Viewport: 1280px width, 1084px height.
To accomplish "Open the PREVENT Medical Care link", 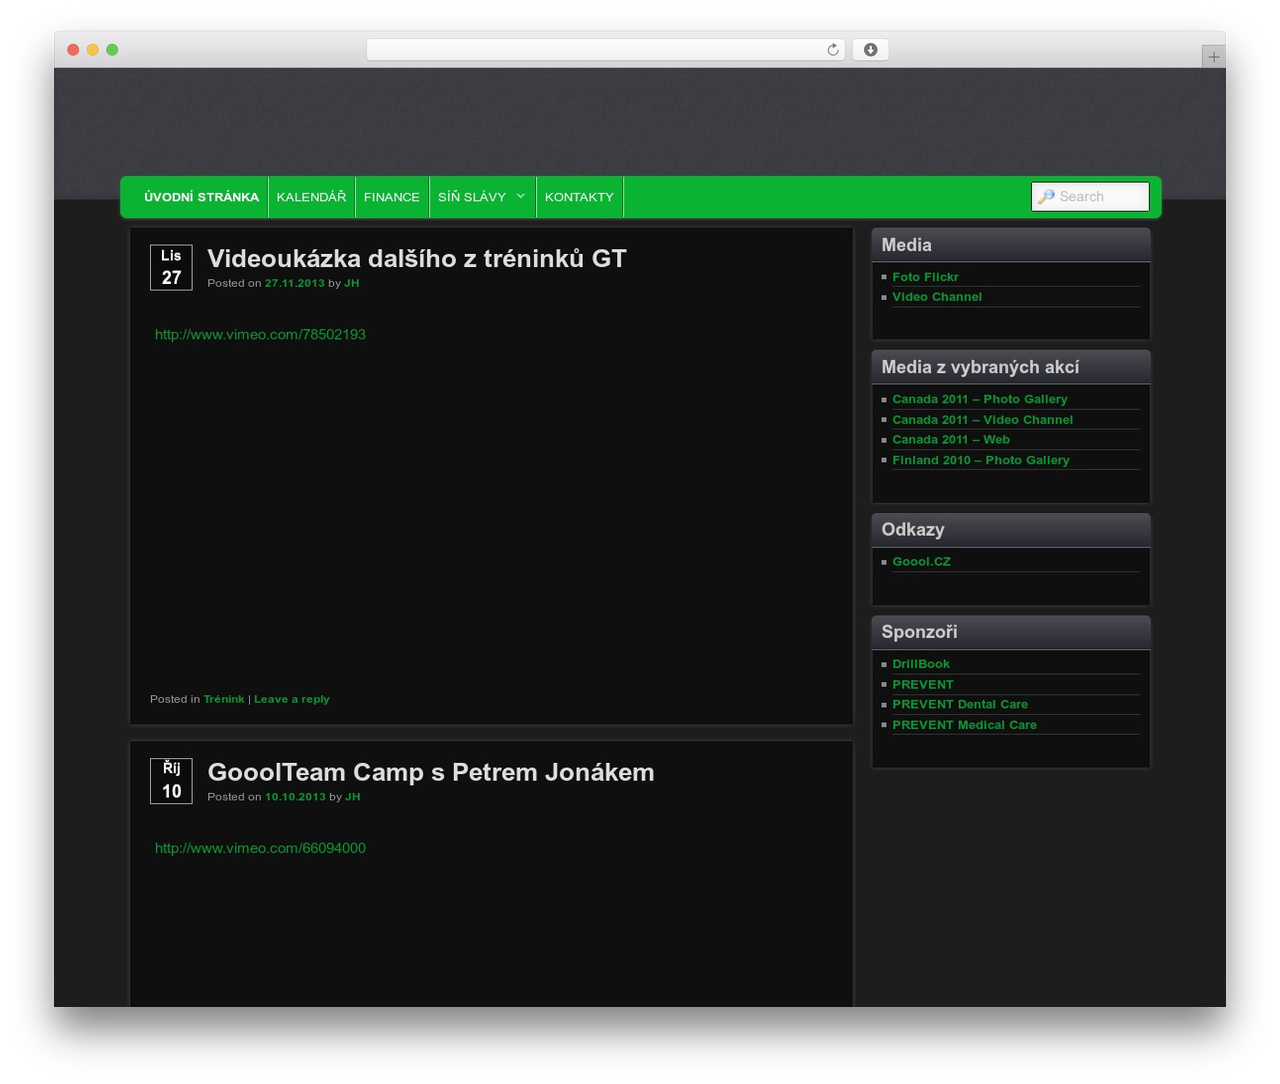I will (x=964, y=725).
